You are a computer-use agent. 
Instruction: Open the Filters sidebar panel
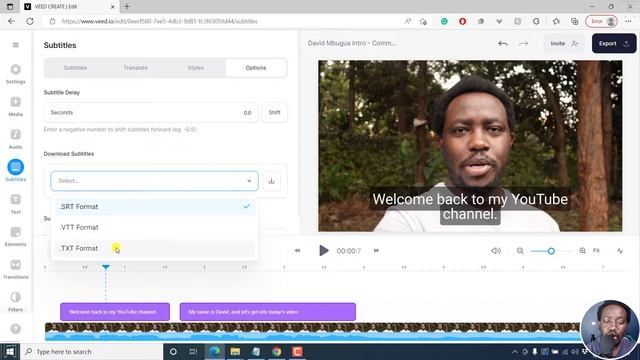point(16,302)
